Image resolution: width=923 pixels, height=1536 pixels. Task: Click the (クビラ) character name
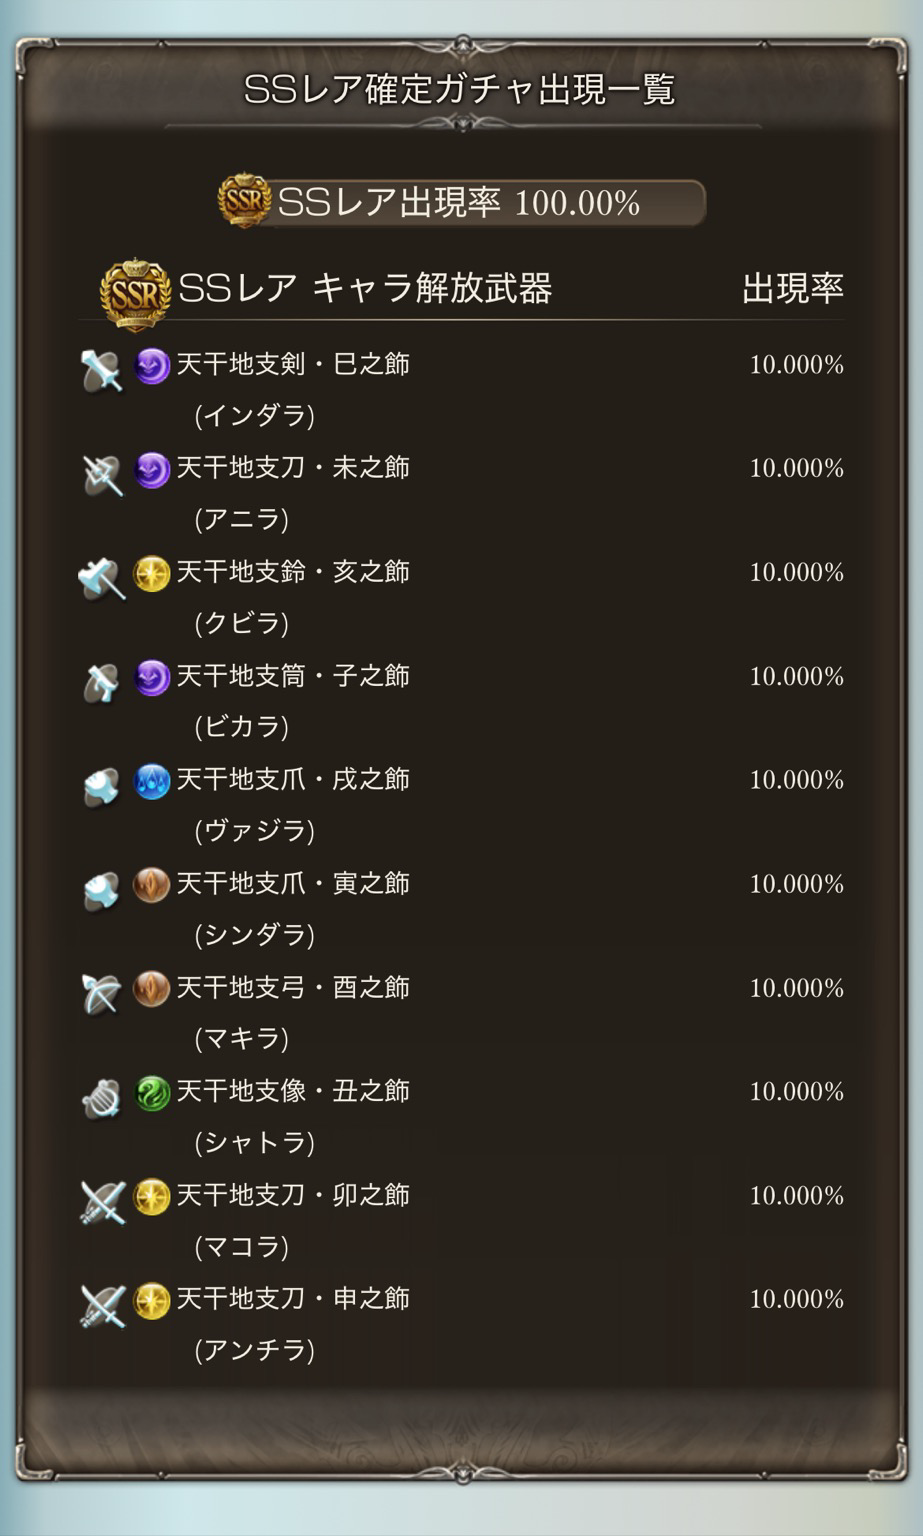coord(241,623)
